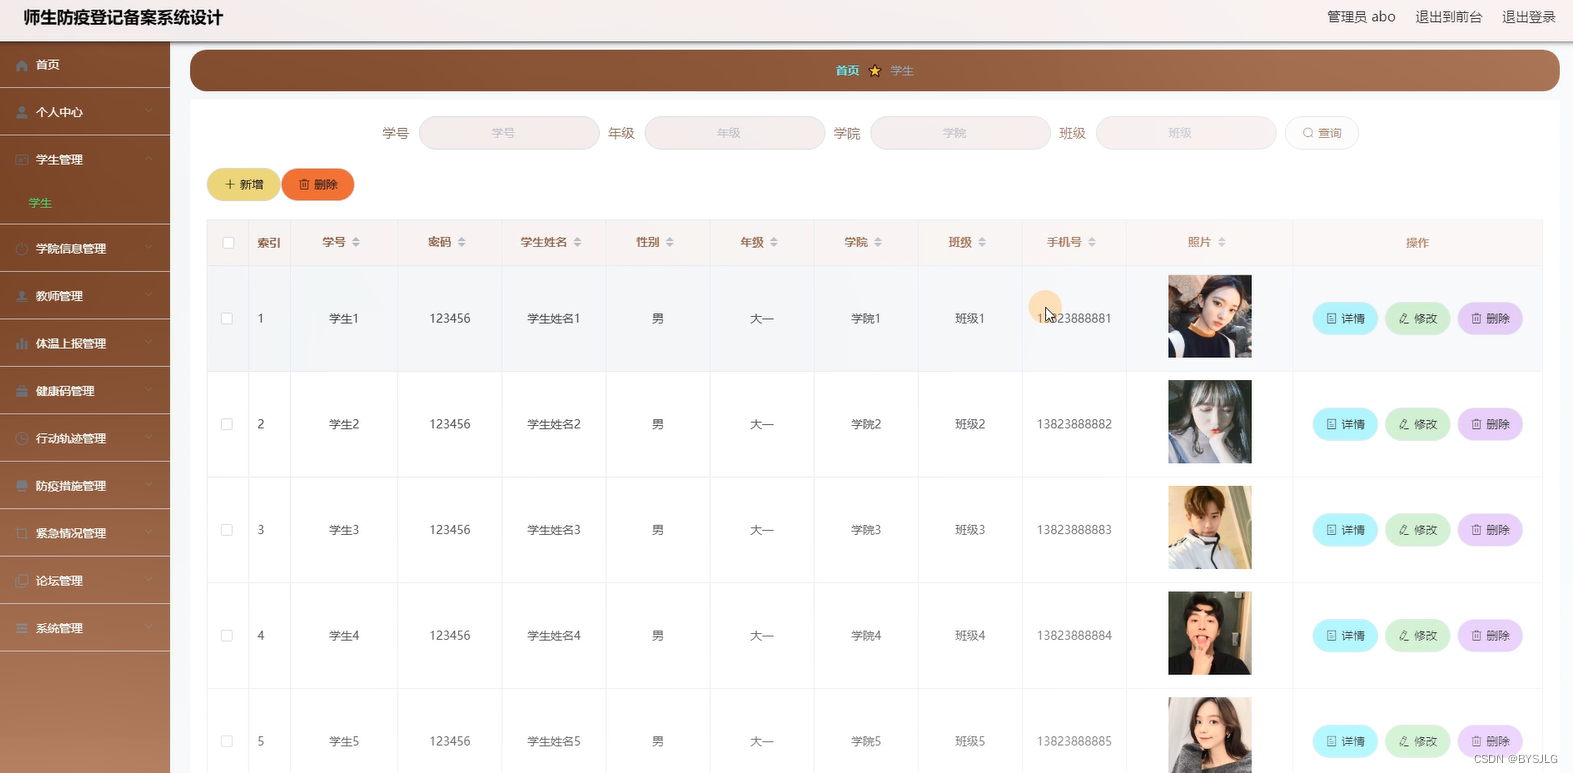Click the icon beside 行动轨迹管理

[x=22, y=439]
